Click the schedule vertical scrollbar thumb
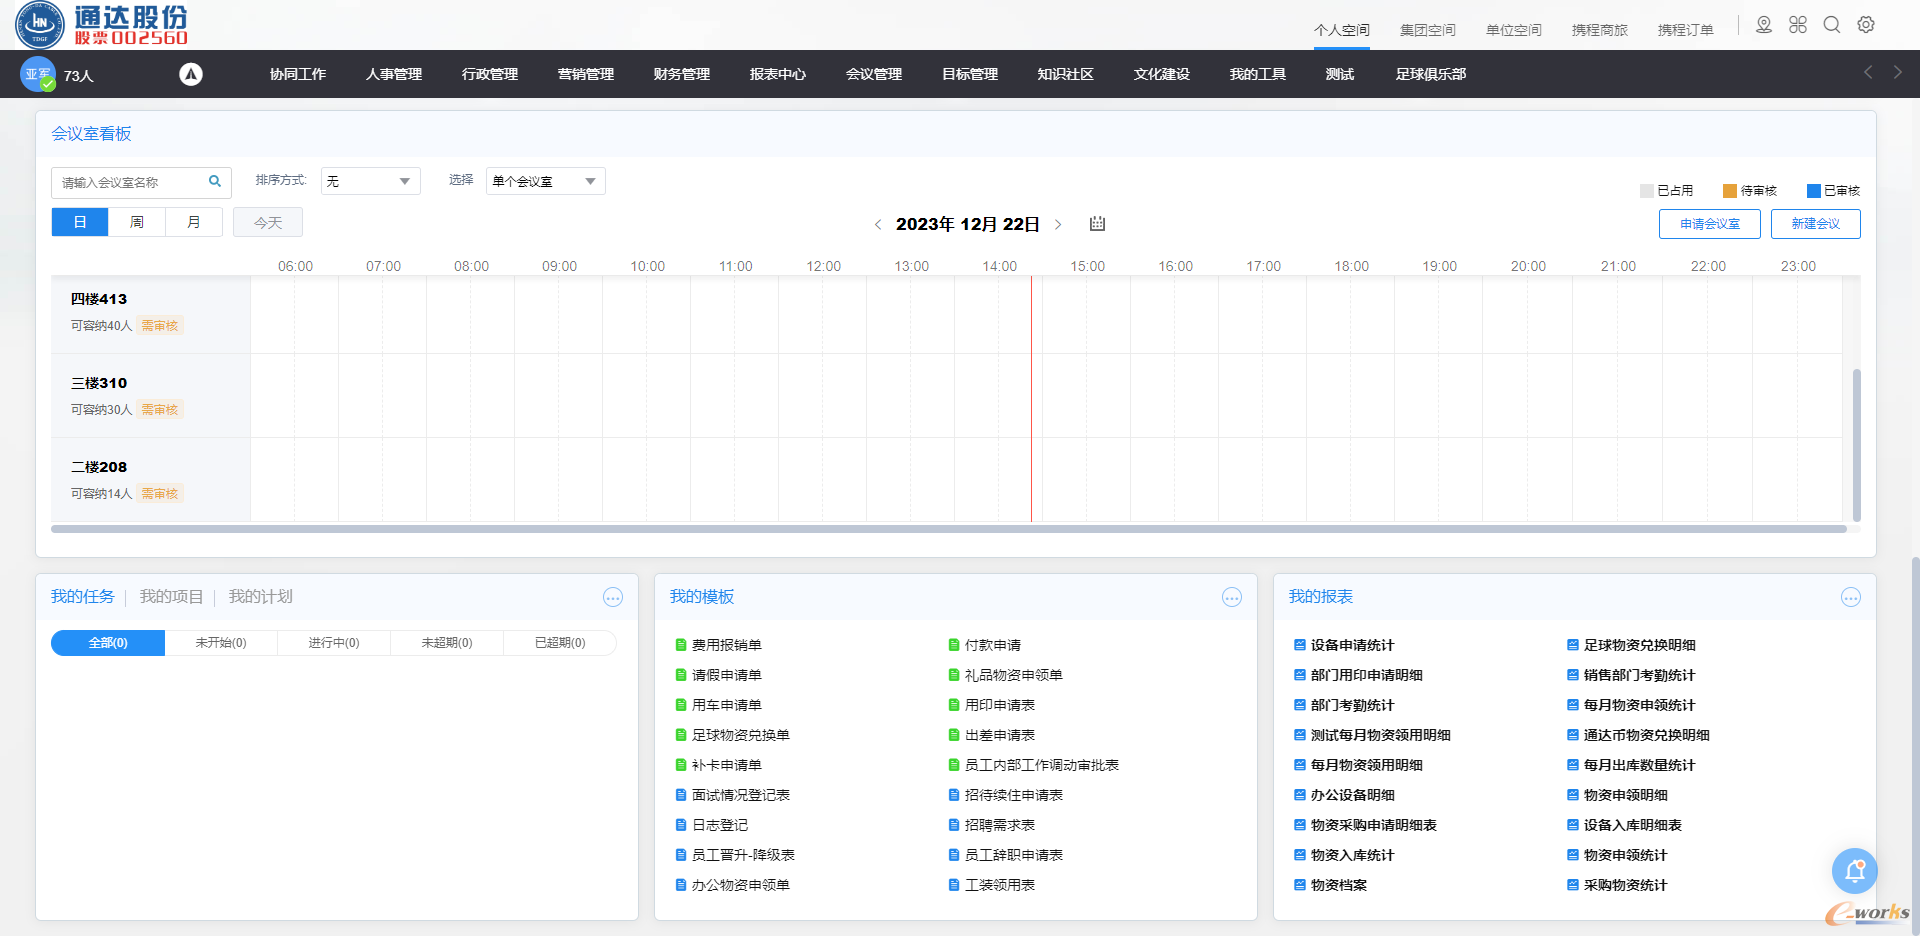The height and width of the screenshot is (936, 1920). (1857, 445)
